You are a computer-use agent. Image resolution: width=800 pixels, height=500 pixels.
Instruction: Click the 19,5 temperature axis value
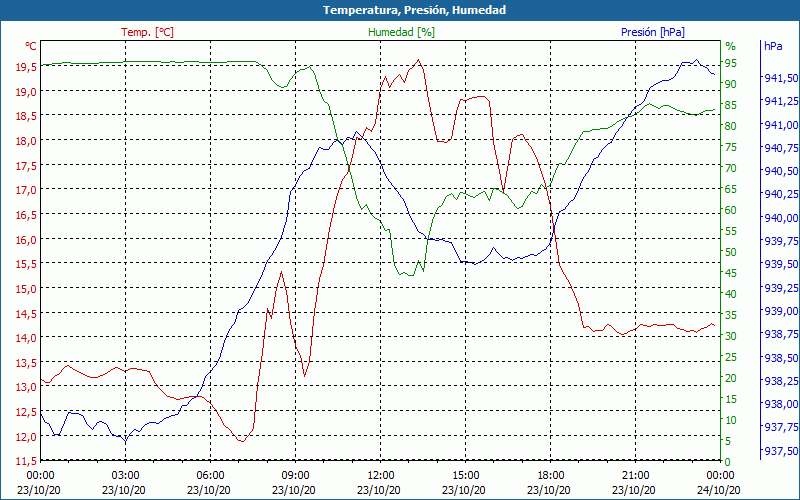26,66
